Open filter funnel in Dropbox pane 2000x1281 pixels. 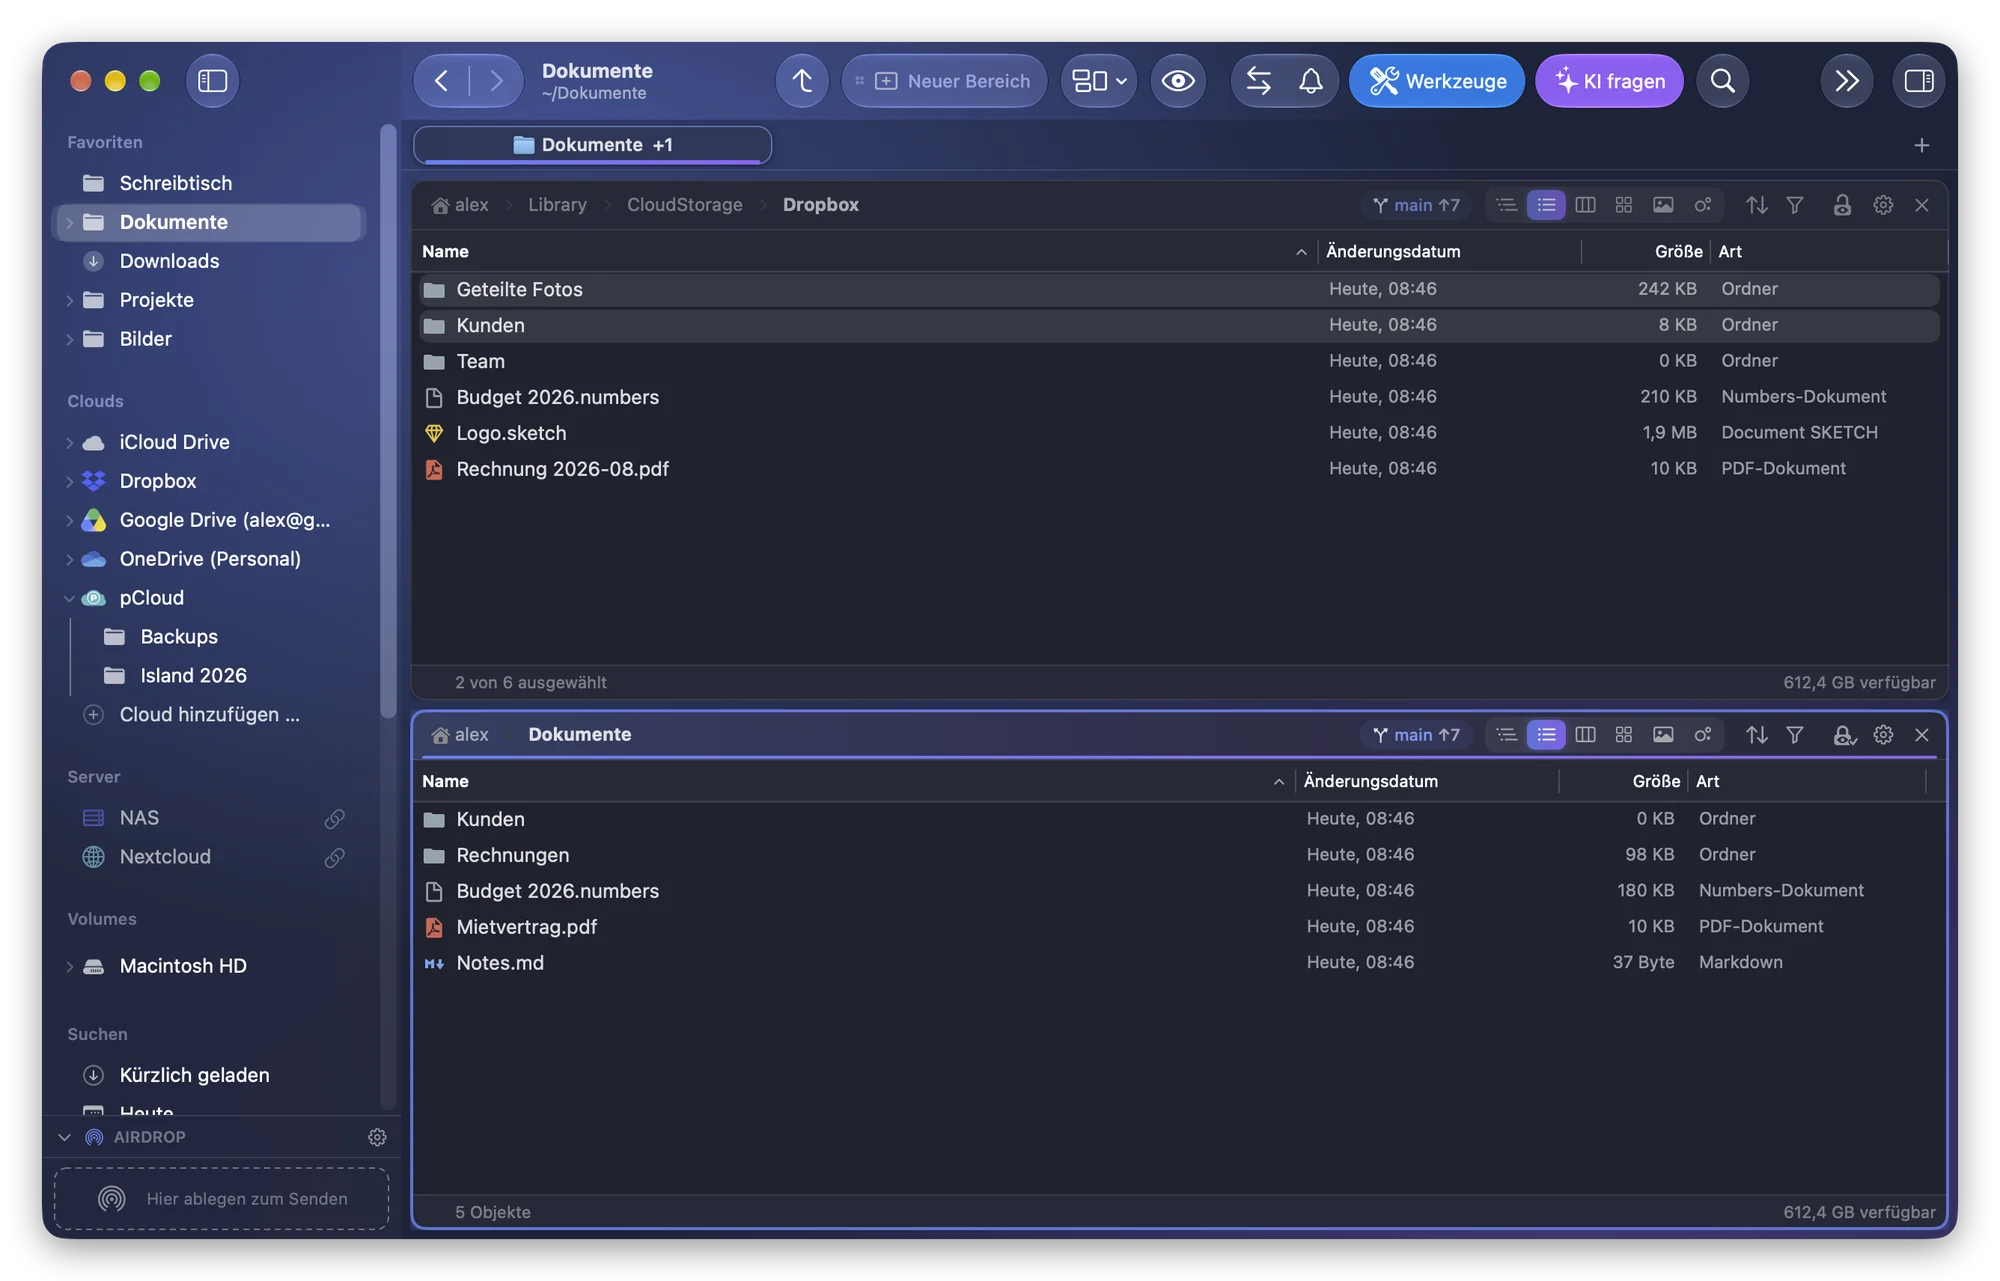1795,205
